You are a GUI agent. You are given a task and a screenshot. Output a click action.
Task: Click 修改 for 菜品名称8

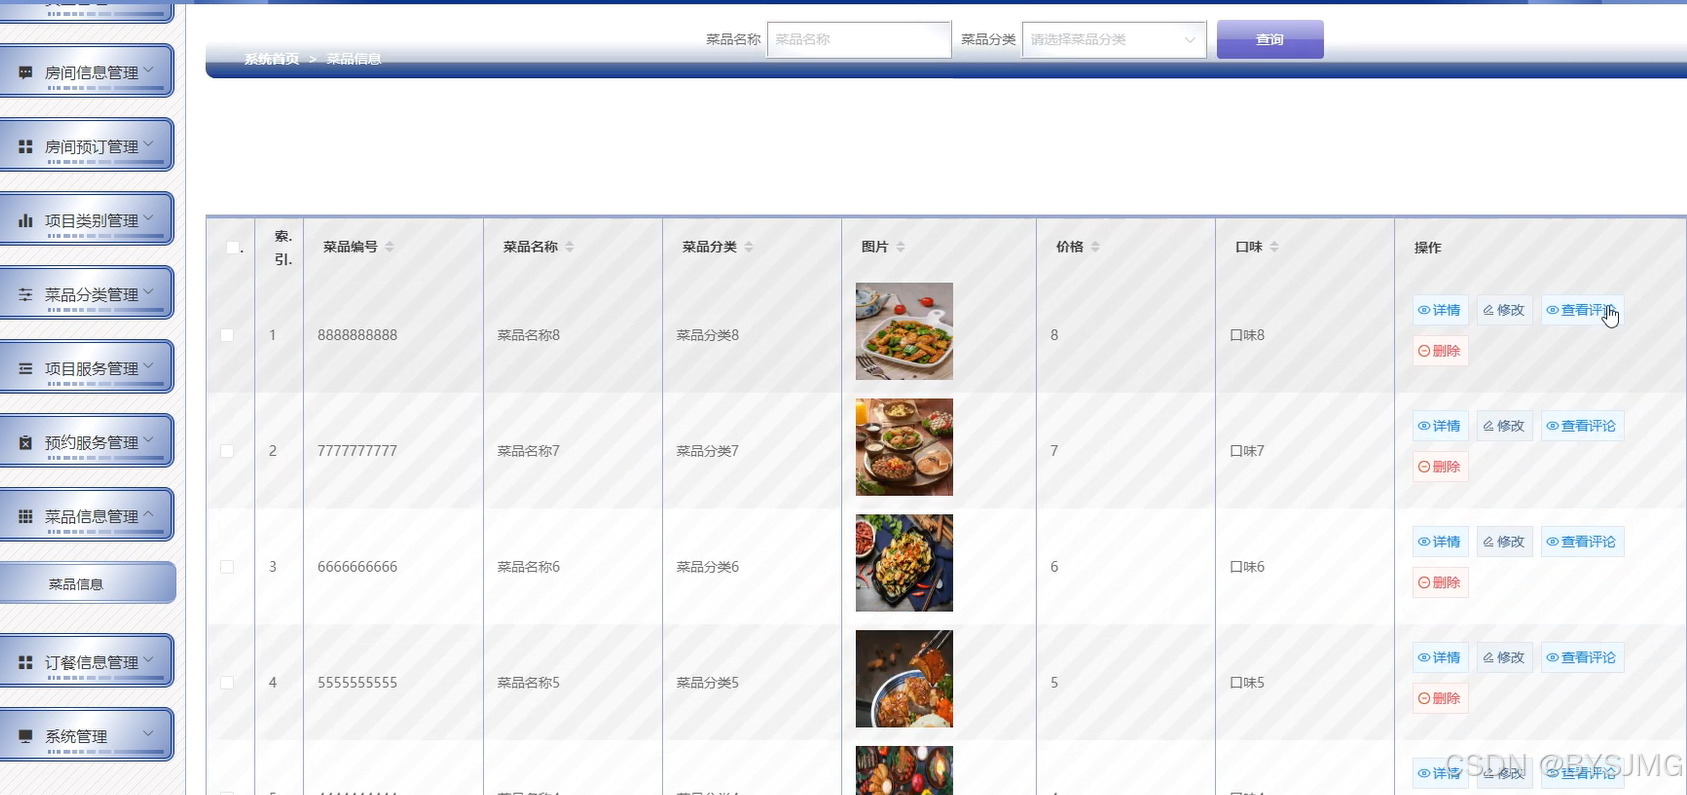point(1504,310)
